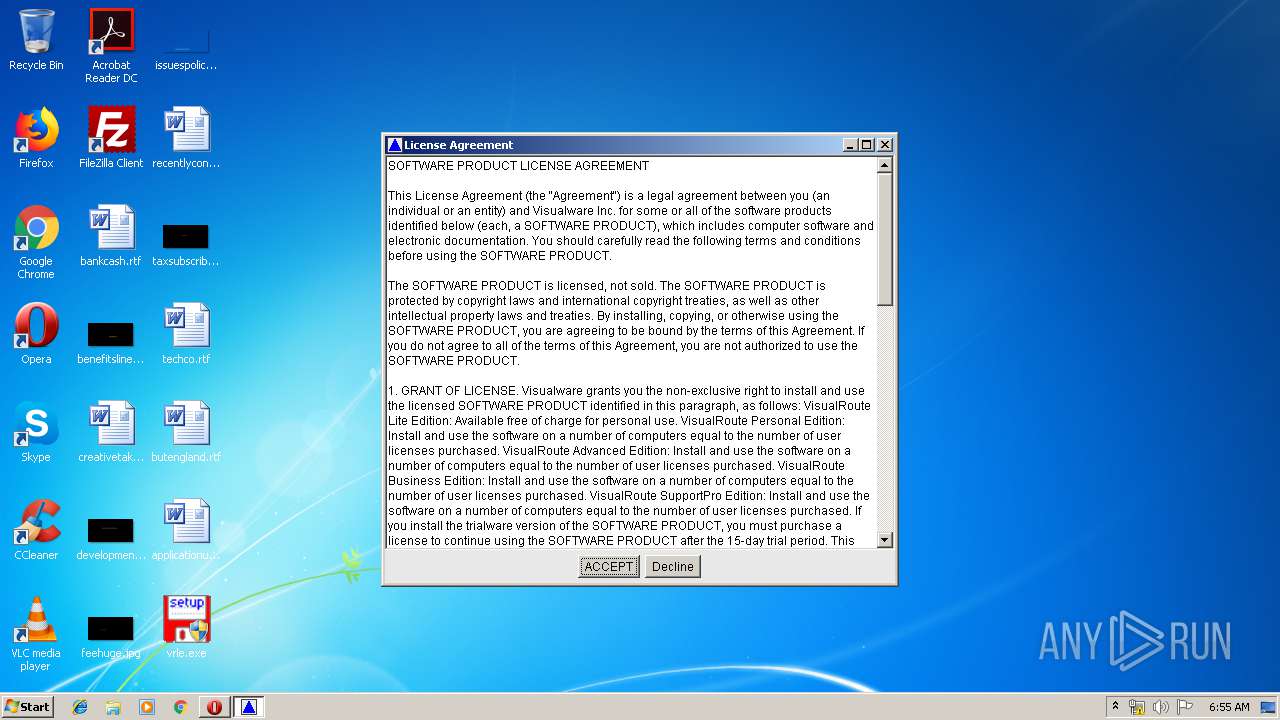Viewport: 1280px width, 720px height.
Task: Click the network tray icon
Action: (1137, 706)
